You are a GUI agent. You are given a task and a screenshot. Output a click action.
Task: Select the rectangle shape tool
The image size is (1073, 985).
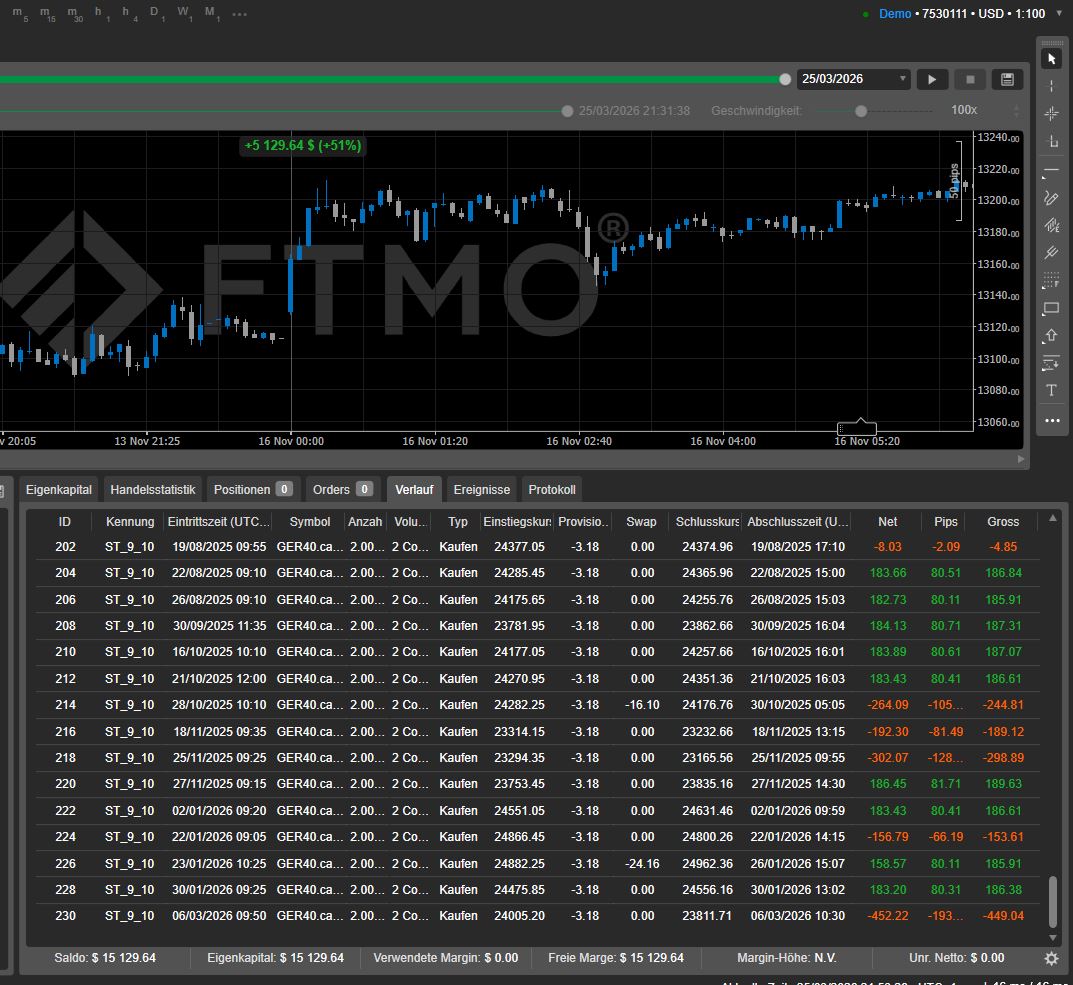(1051, 308)
